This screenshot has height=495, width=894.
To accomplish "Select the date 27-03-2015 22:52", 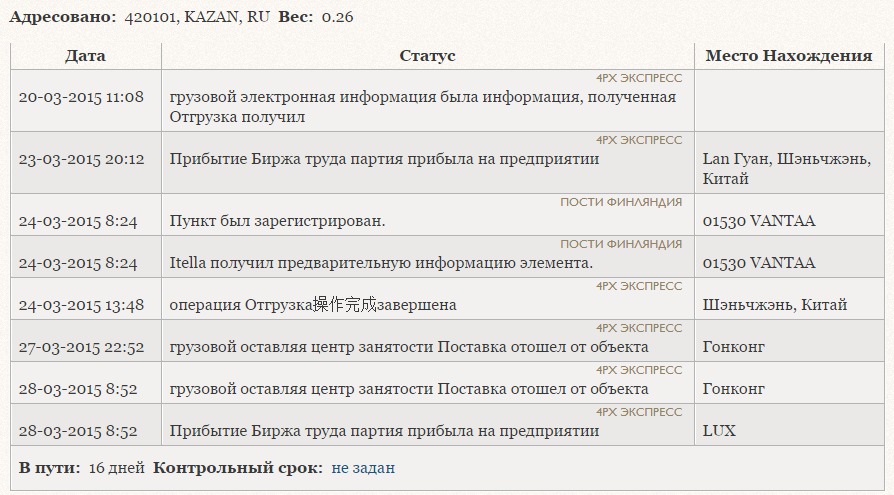I will coord(81,347).
